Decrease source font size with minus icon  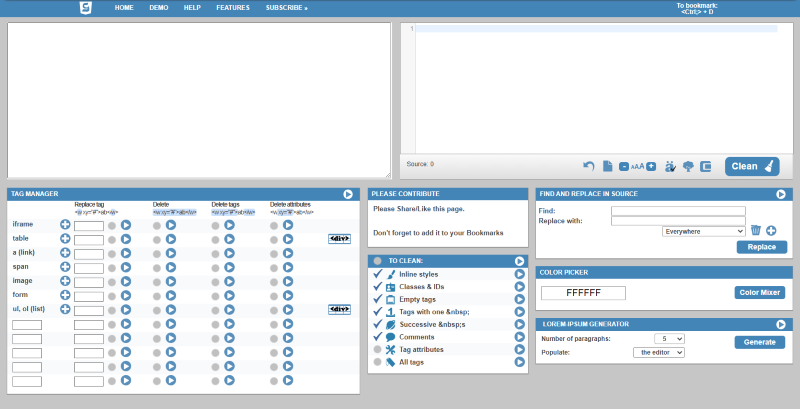click(623, 167)
